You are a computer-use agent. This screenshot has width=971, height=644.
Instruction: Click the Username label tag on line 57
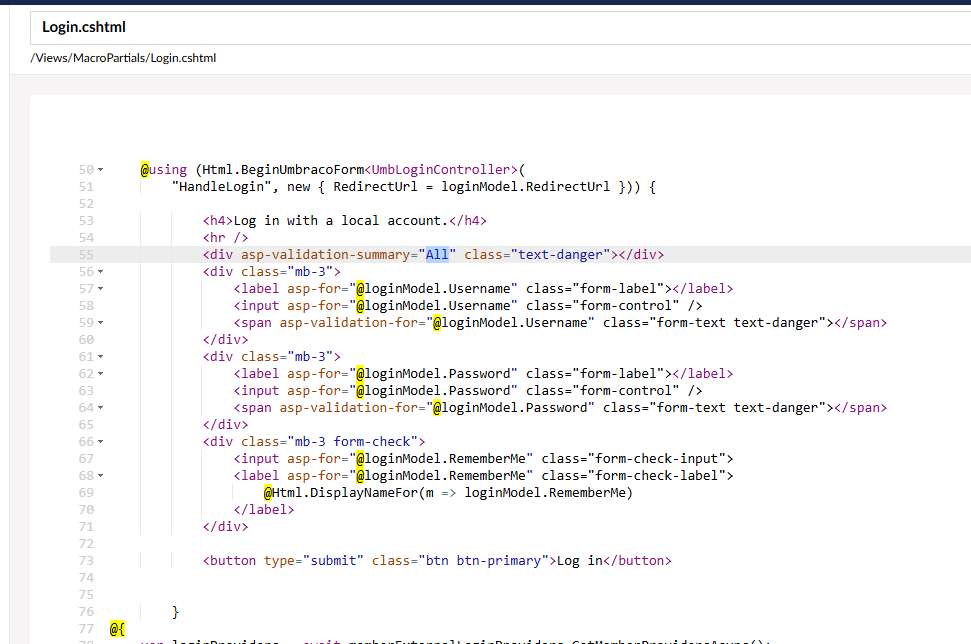click(x=483, y=289)
